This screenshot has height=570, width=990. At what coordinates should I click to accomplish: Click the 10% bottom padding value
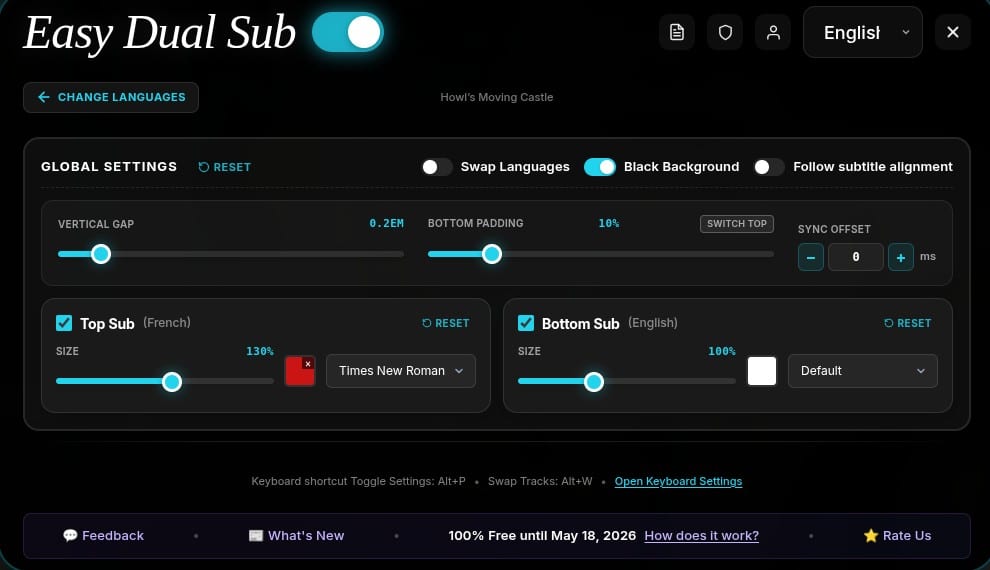tap(609, 223)
